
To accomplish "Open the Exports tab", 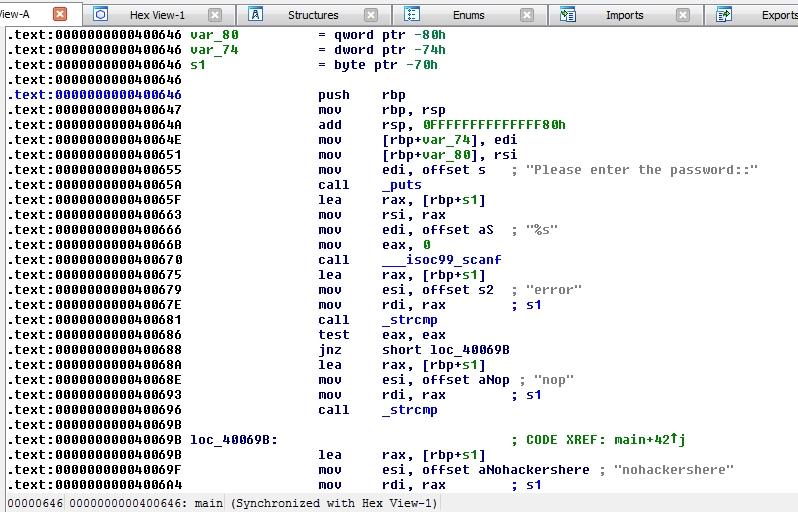I will pos(779,15).
